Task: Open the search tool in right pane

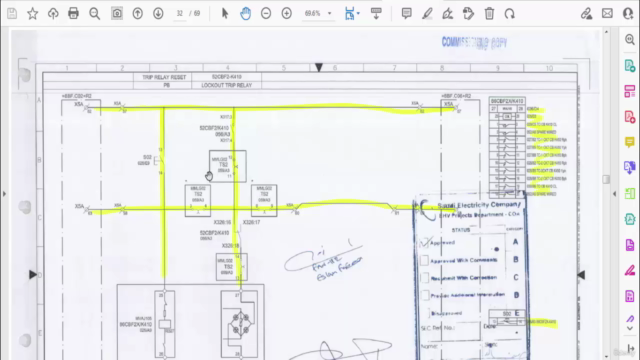Action: [x=630, y=39]
